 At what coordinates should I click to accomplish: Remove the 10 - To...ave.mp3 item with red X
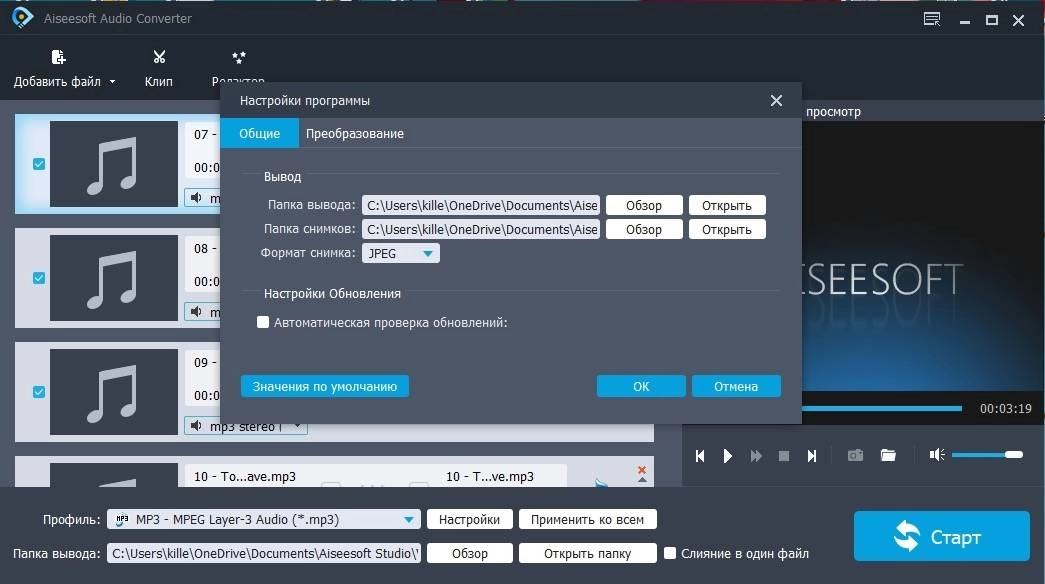(x=642, y=469)
